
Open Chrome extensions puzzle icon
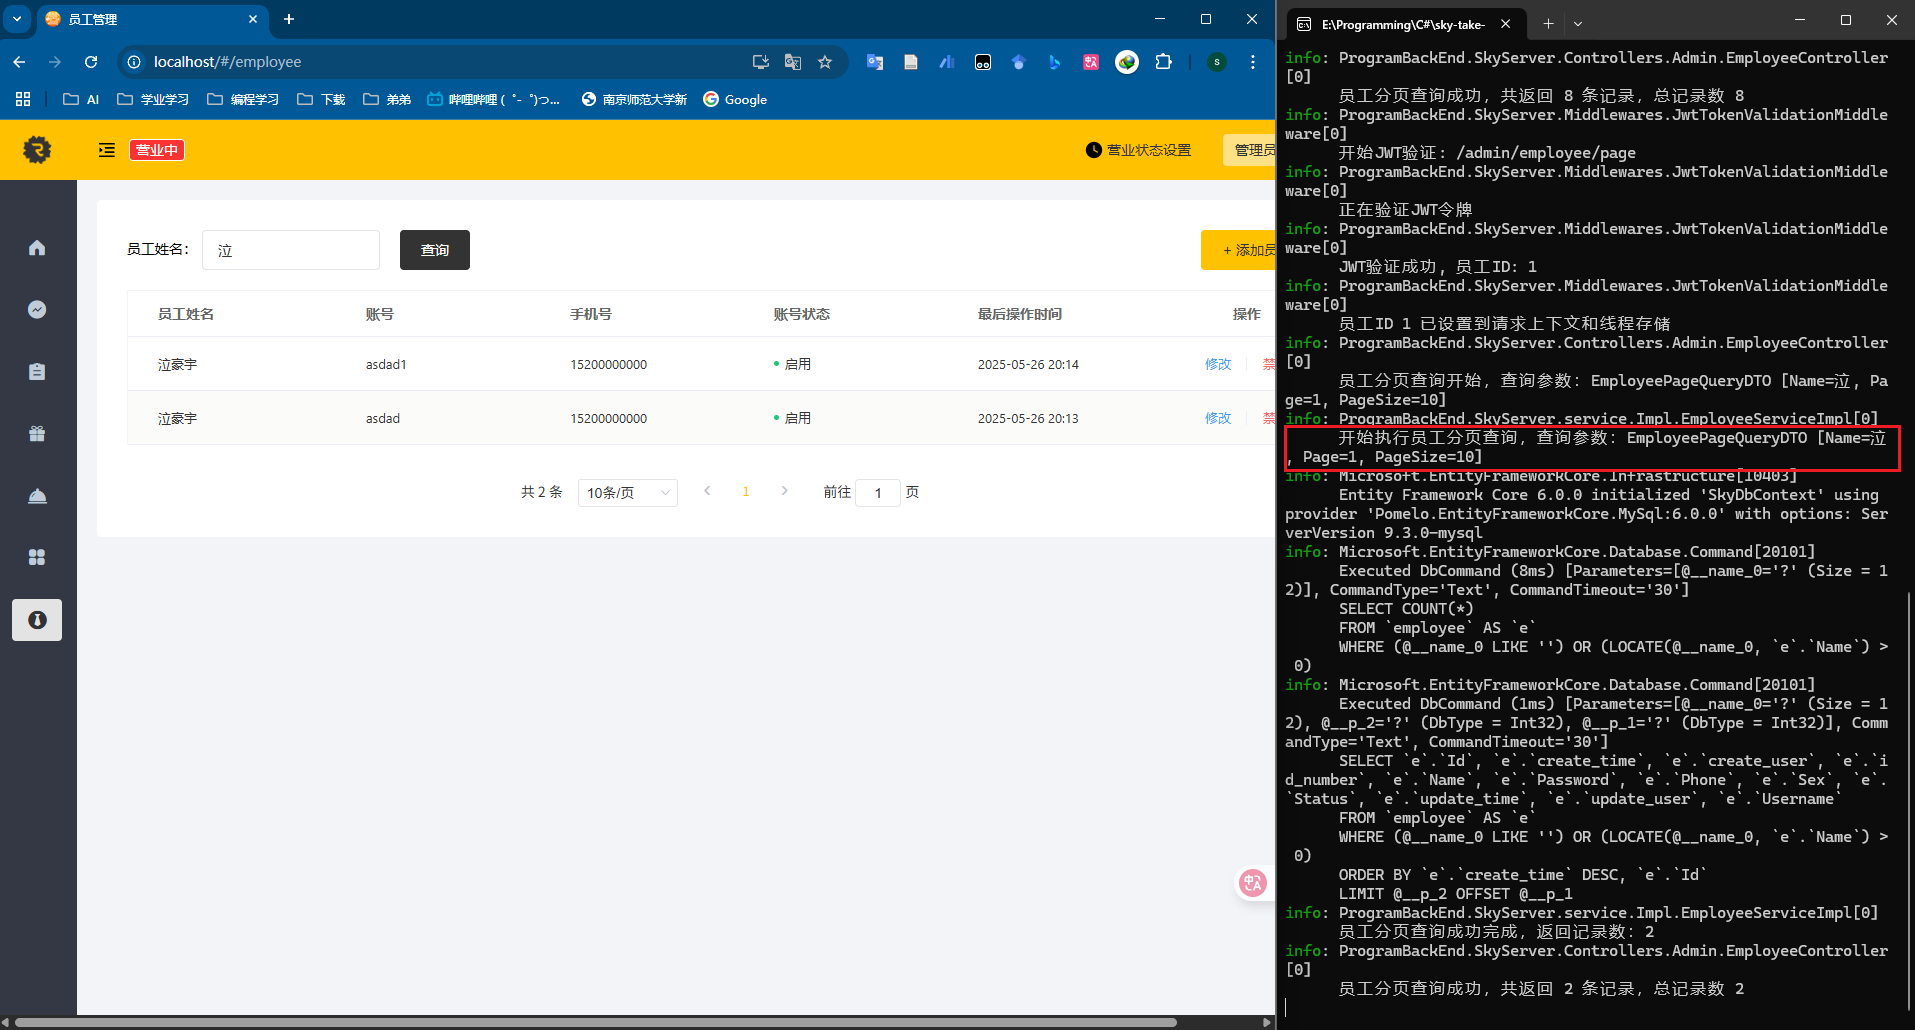coord(1163,62)
